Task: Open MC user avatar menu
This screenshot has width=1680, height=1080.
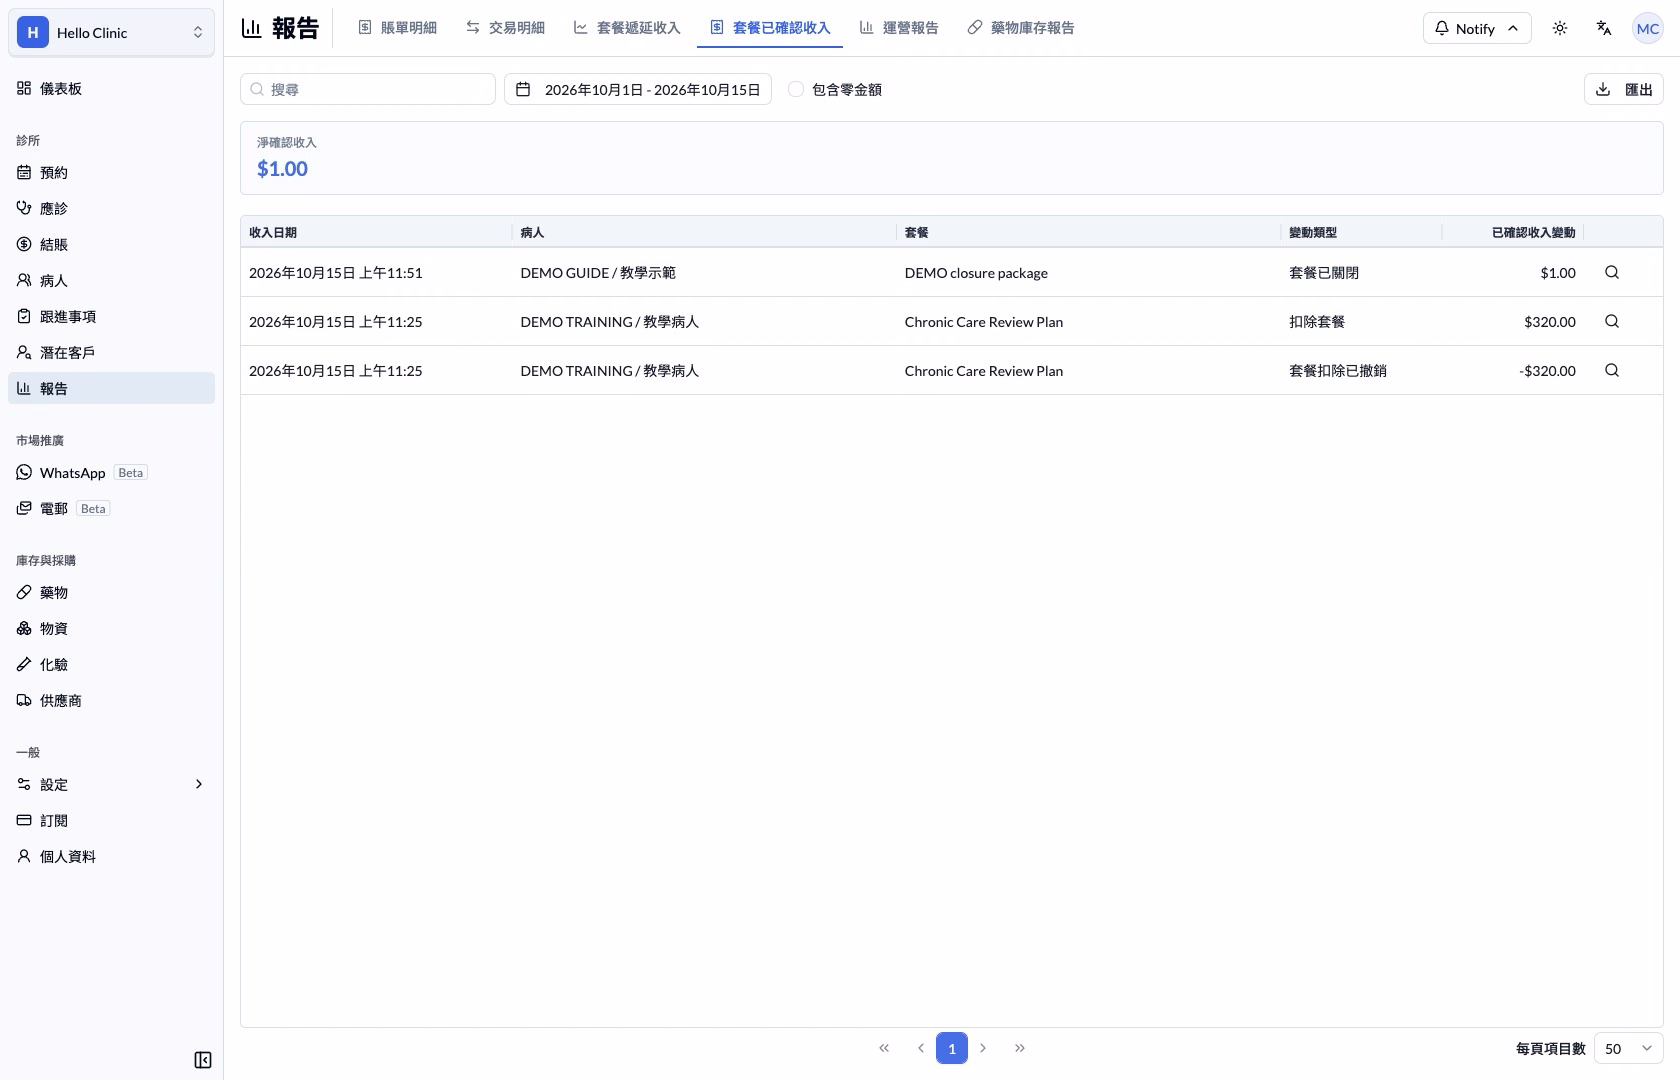Action: 1648,28
